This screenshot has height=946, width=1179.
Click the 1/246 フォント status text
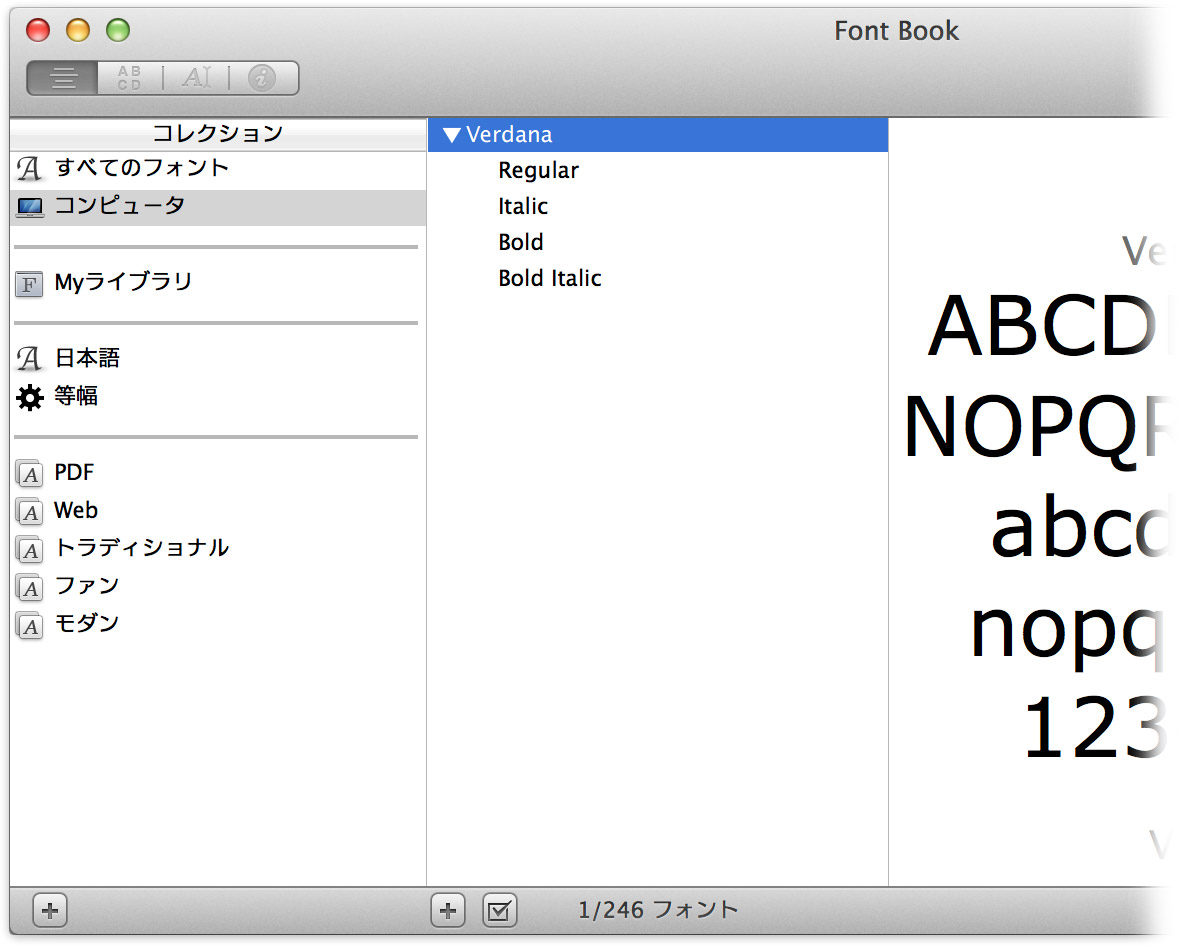[658, 910]
